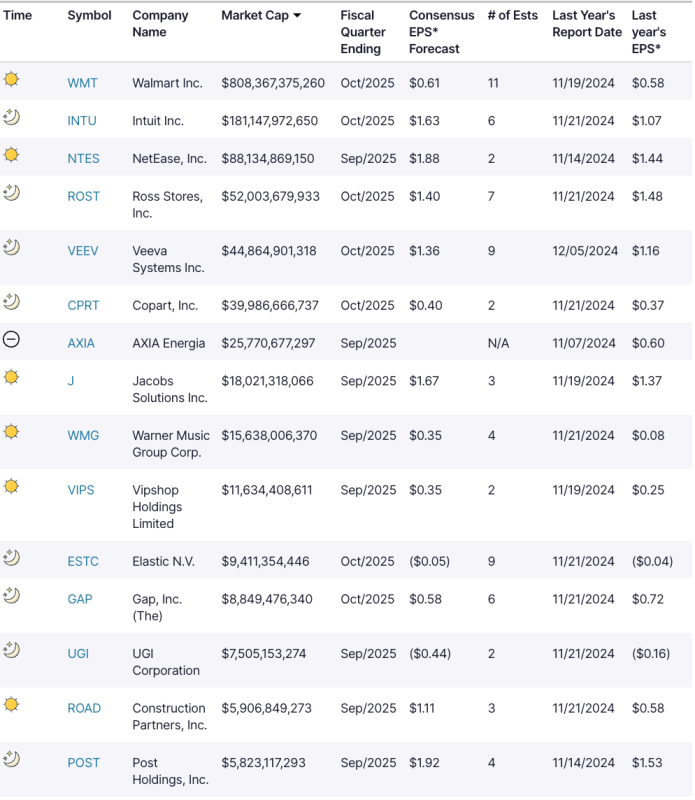This screenshot has width=695, height=800.
Task: Select the VIPS ticker link
Action: point(82,488)
